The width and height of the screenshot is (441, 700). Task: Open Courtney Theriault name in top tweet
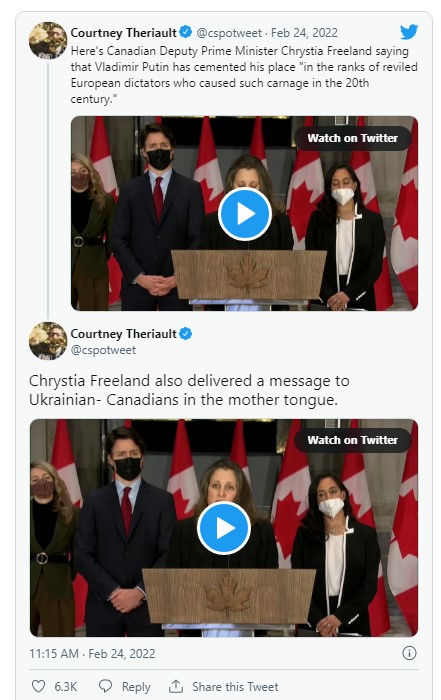pyautogui.click(x=124, y=33)
